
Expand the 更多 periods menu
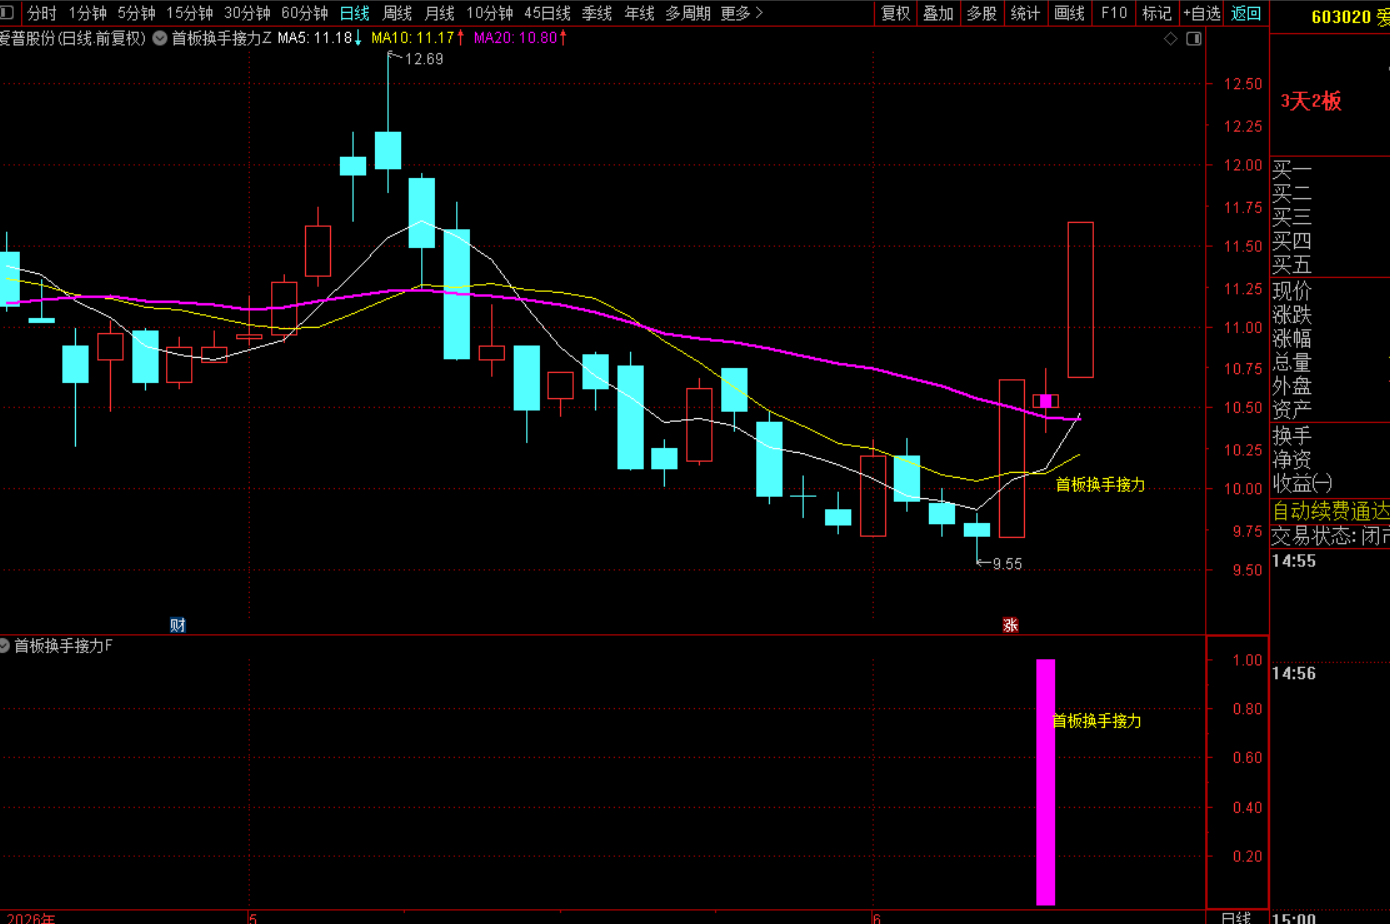[x=741, y=13]
